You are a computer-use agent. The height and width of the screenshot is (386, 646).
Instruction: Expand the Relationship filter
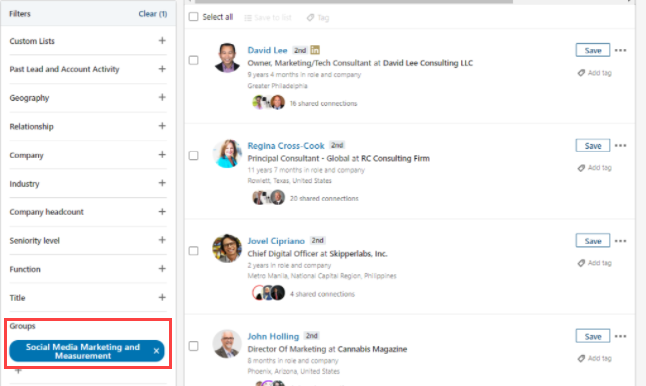coord(162,126)
